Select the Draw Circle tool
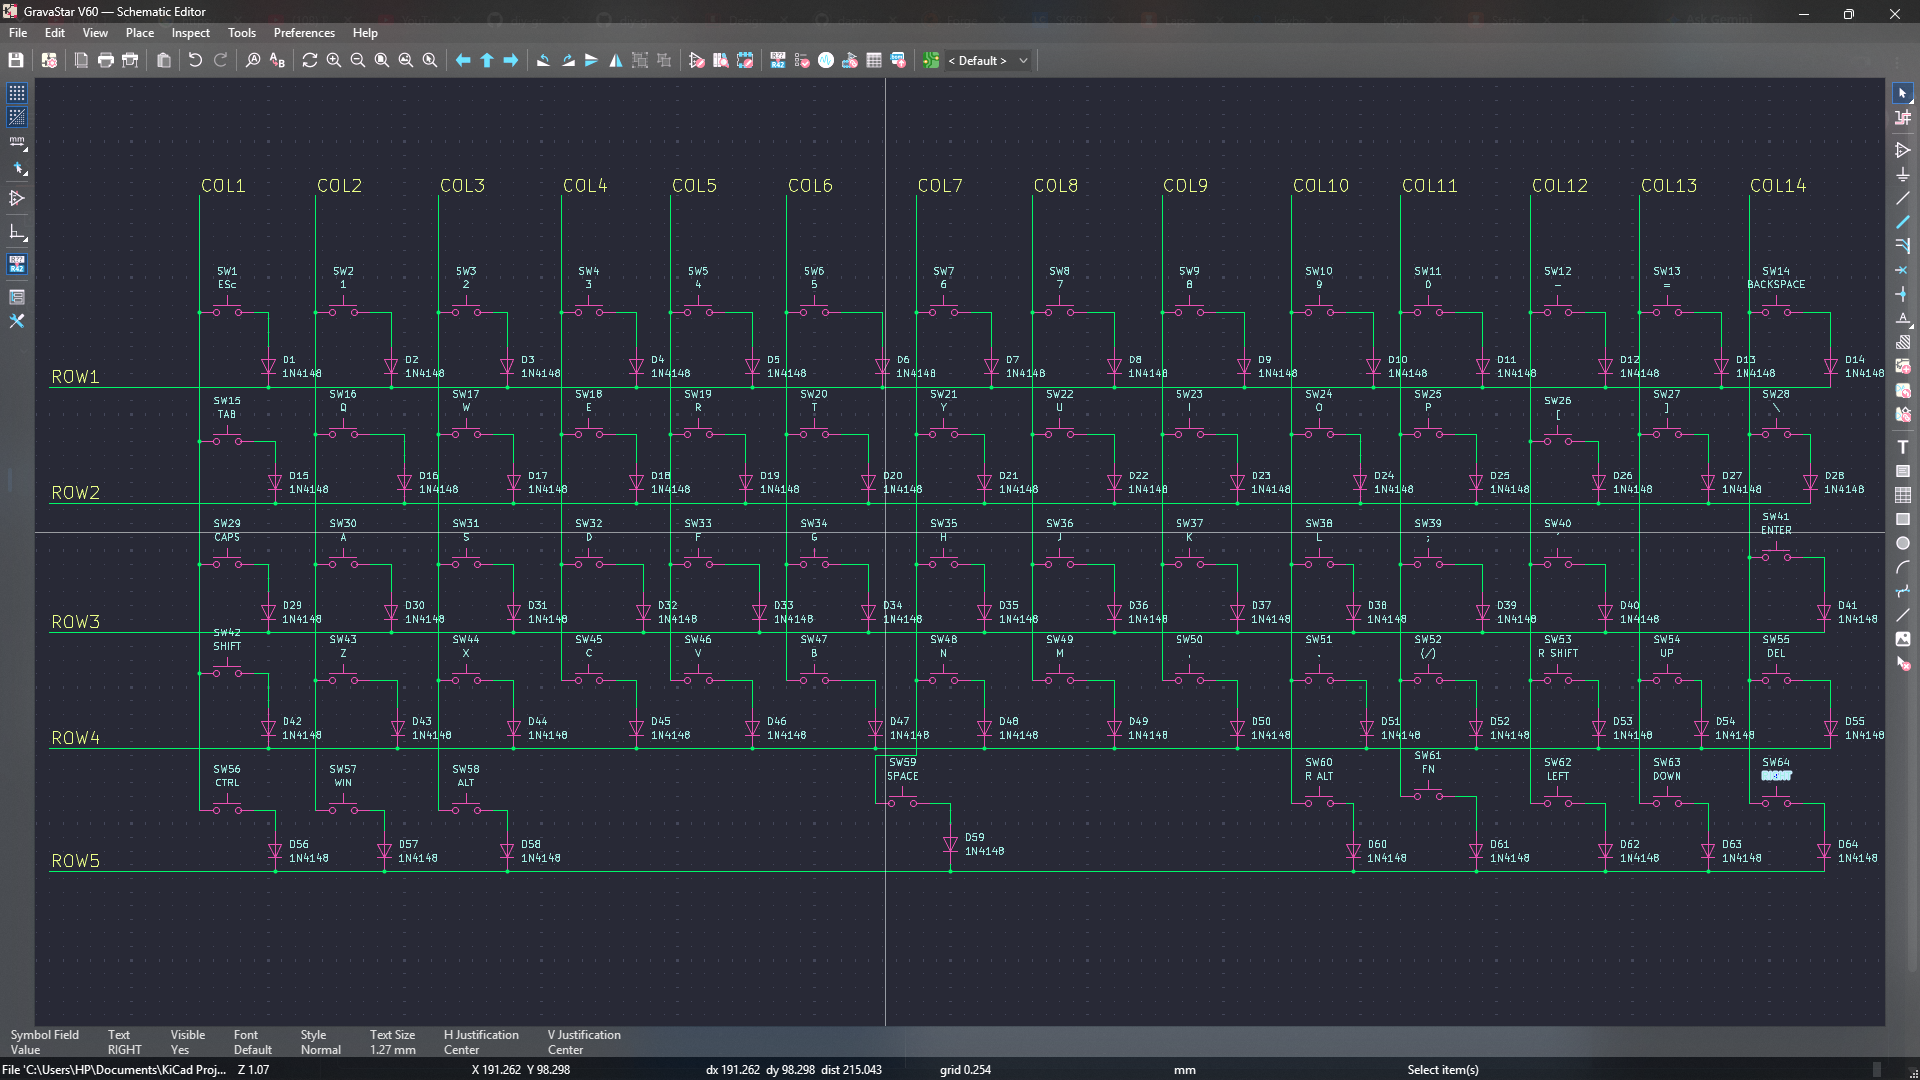1920x1080 pixels. point(1902,543)
